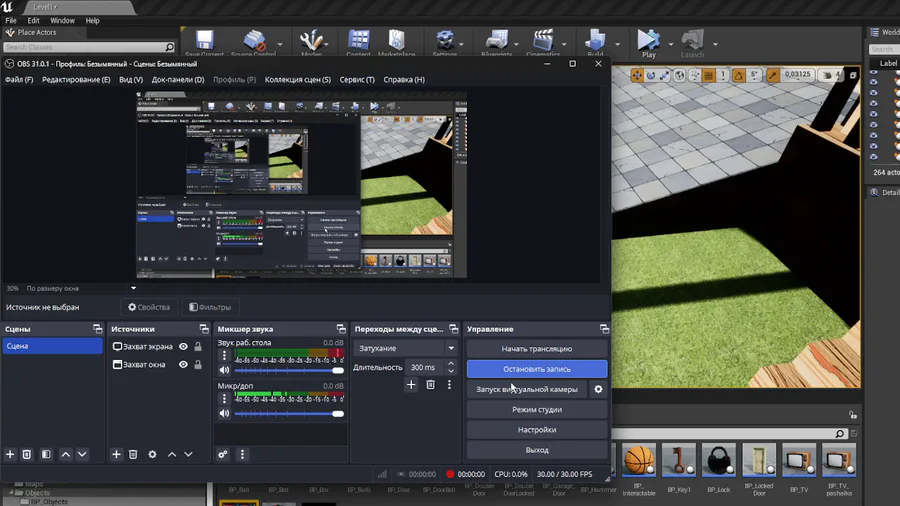Delete selected source trash icon

click(133, 454)
